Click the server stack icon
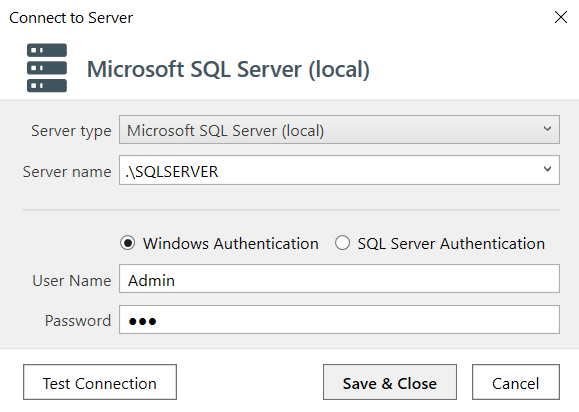 [x=47, y=68]
